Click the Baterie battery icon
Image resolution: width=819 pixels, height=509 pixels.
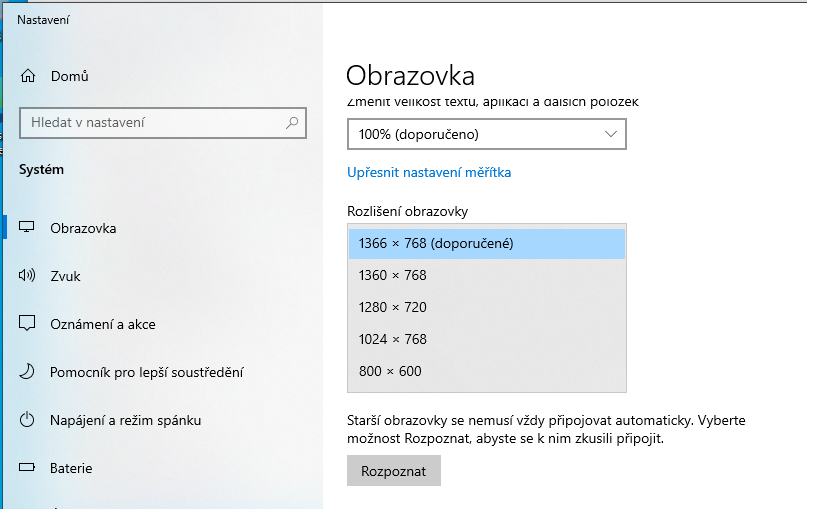[28, 468]
